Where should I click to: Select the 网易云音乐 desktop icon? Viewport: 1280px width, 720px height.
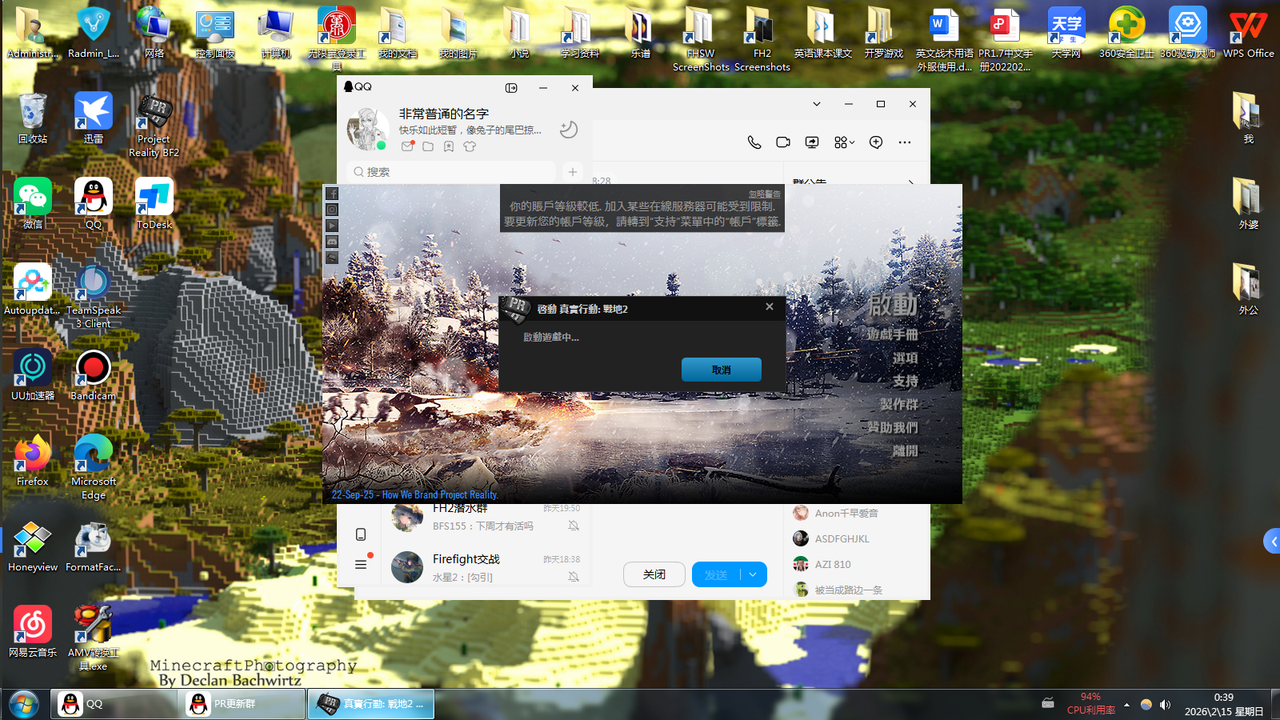[x=32, y=631]
